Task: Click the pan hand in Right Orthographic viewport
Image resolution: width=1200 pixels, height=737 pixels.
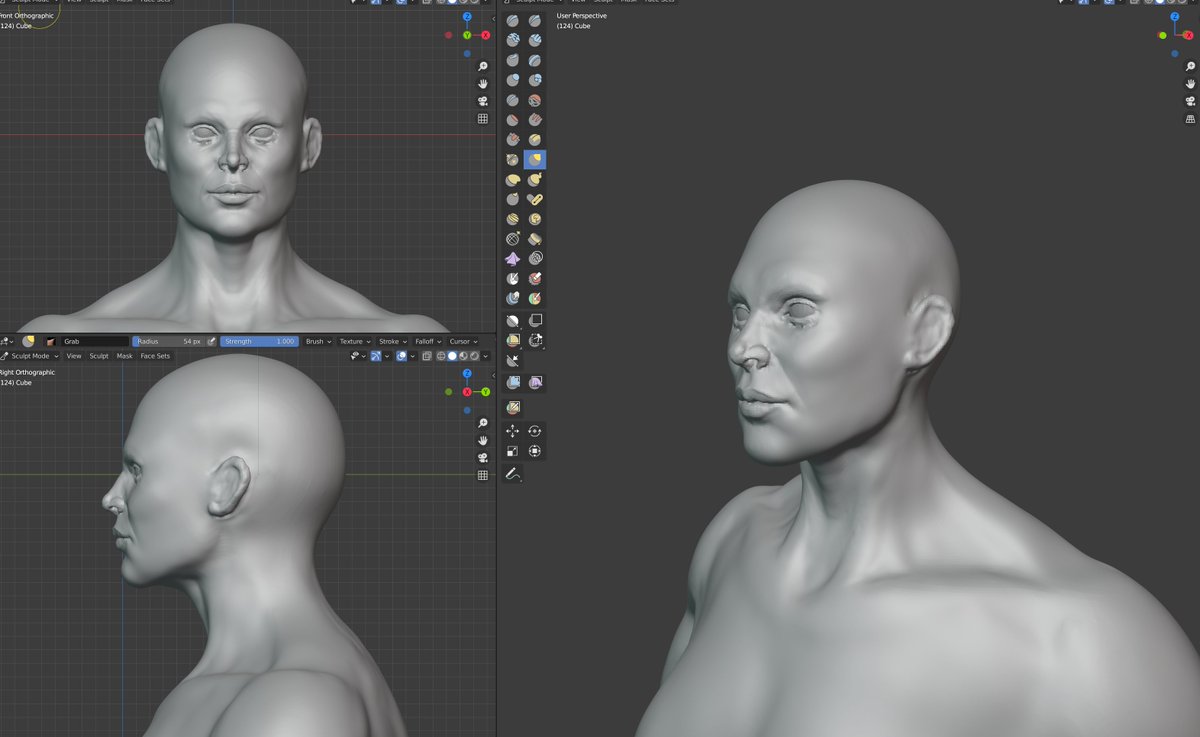Action: pyautogui.click(x=482, y=440)
